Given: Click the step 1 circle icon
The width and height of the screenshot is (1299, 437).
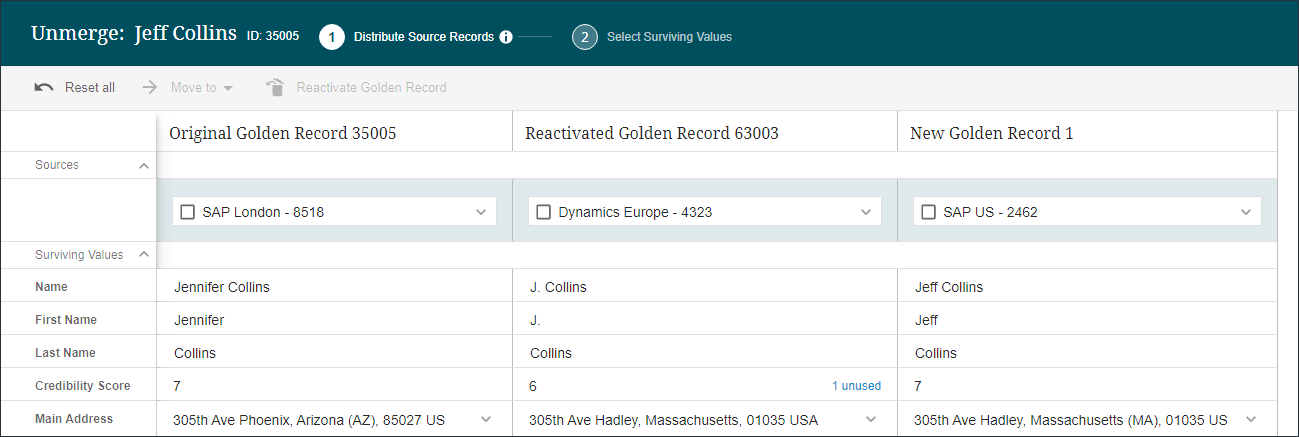Looking at the screenshot, I should coord(332,37).
